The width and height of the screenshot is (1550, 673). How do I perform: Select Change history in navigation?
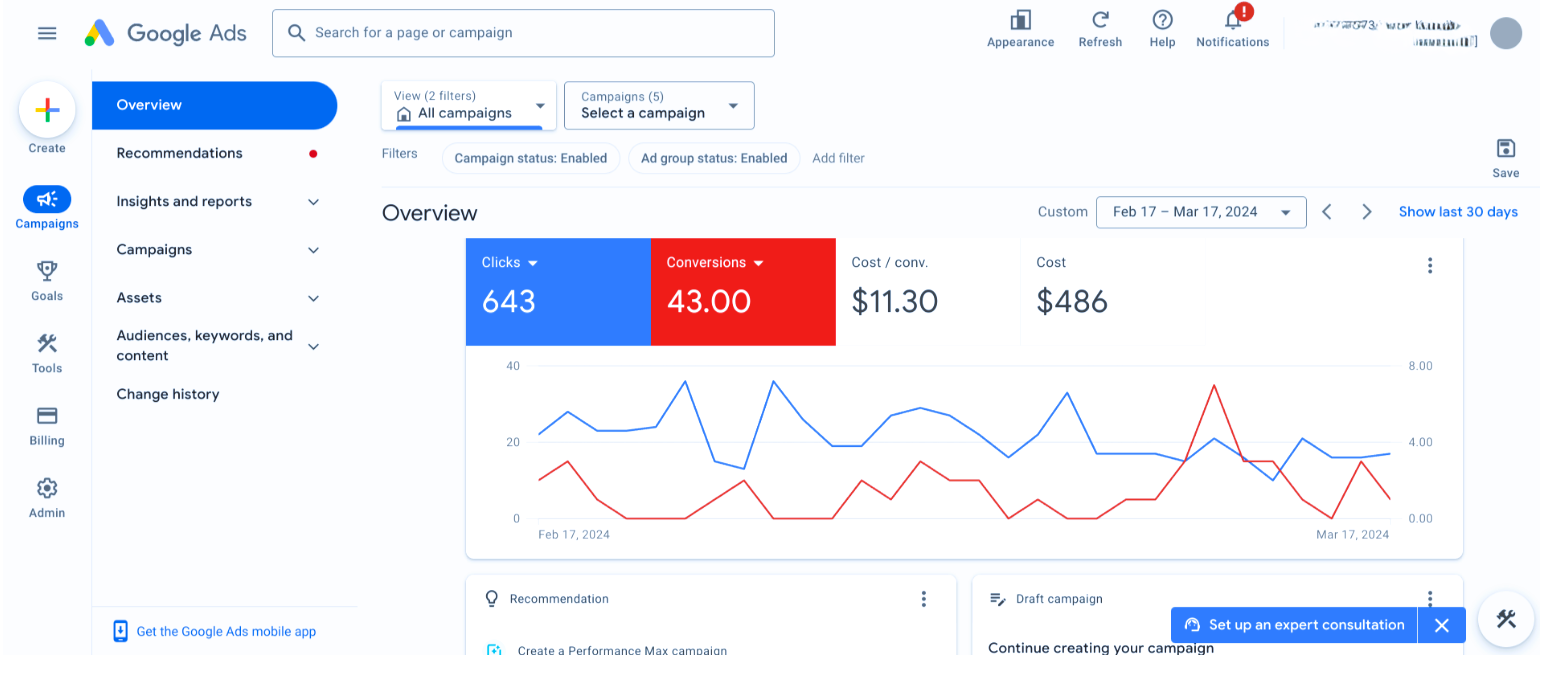(168, 394)
